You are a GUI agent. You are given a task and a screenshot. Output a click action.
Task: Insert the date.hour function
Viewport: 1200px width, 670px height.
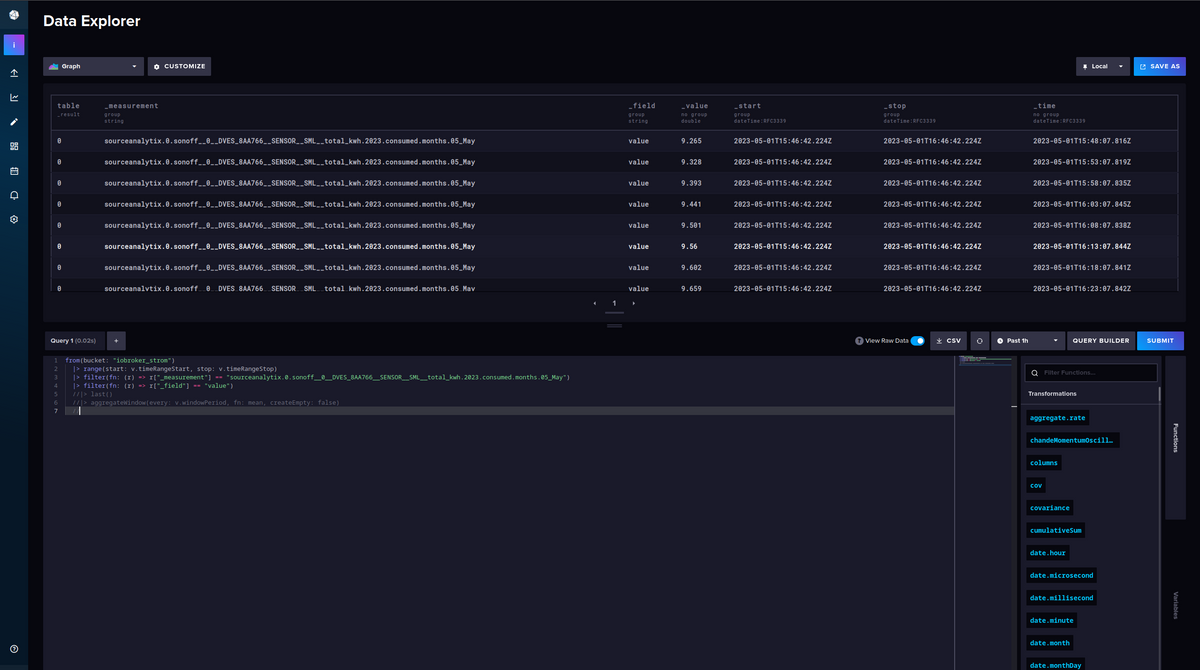[1049, 553]
